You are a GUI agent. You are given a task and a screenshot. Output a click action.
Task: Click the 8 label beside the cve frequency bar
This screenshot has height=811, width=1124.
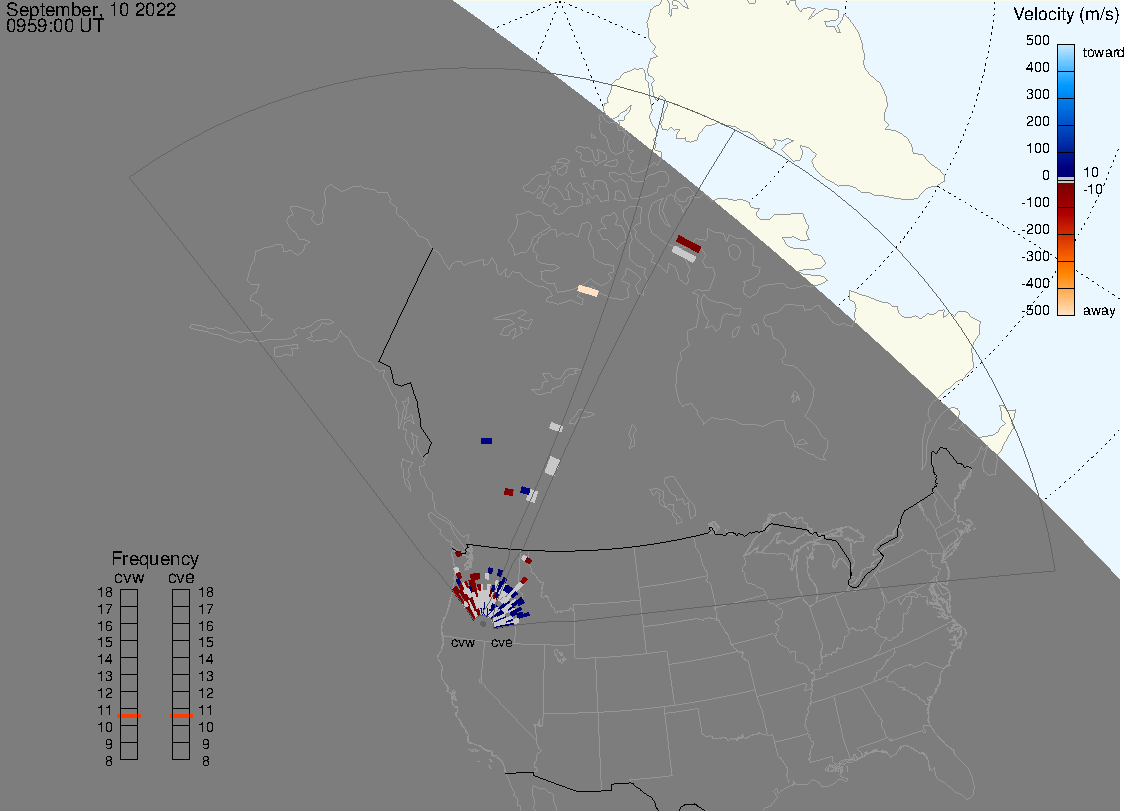point(206,761)
